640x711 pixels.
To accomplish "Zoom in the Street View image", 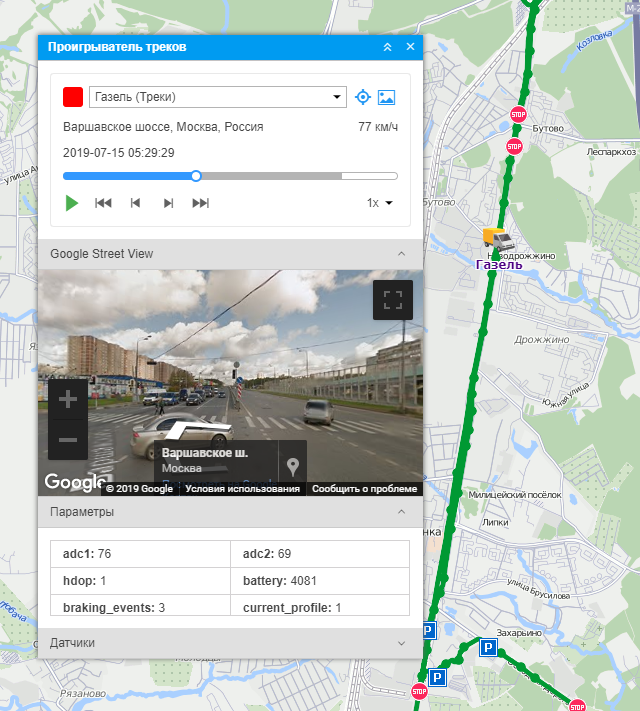I will coord(68,399).
